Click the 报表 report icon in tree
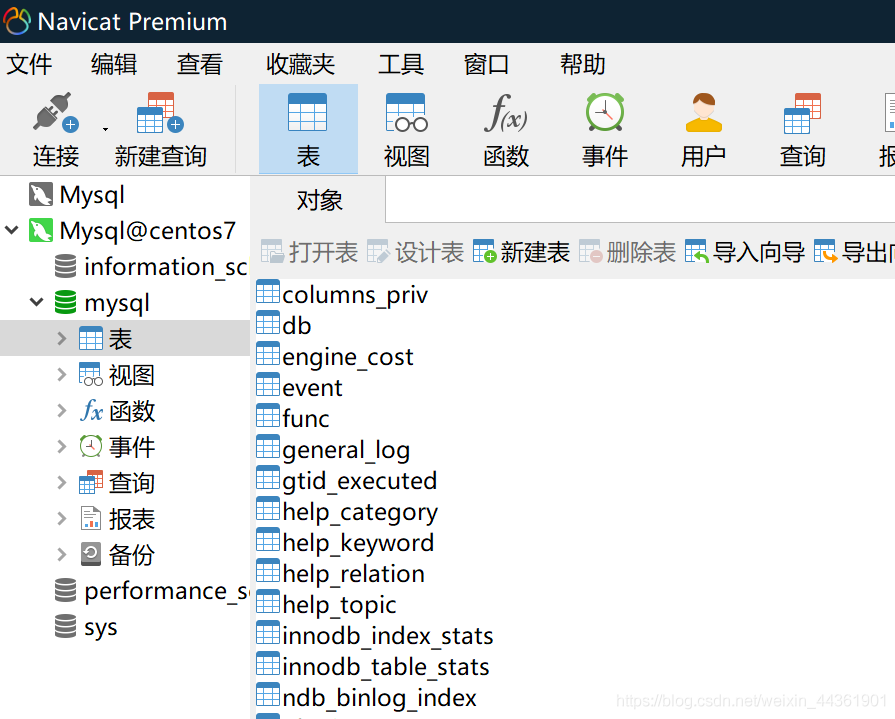This screenshot has height=719, width=895. click(x=91, y=518)
